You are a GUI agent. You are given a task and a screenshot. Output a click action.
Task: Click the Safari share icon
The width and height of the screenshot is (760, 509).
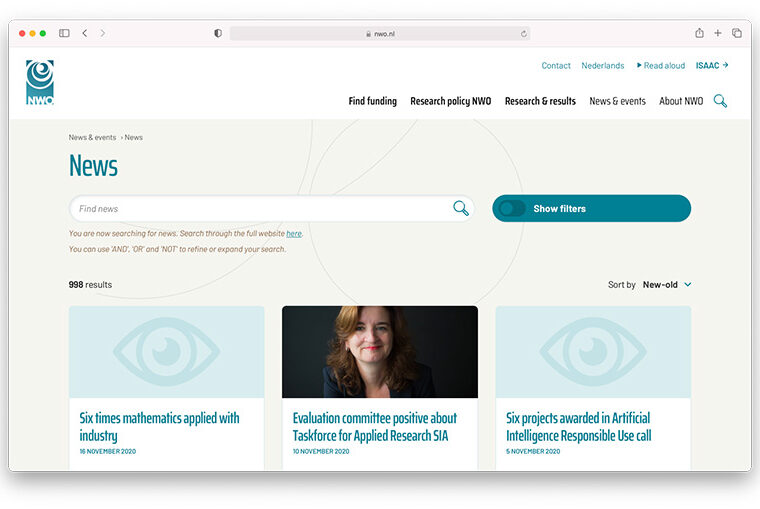[x=699, y=33]
